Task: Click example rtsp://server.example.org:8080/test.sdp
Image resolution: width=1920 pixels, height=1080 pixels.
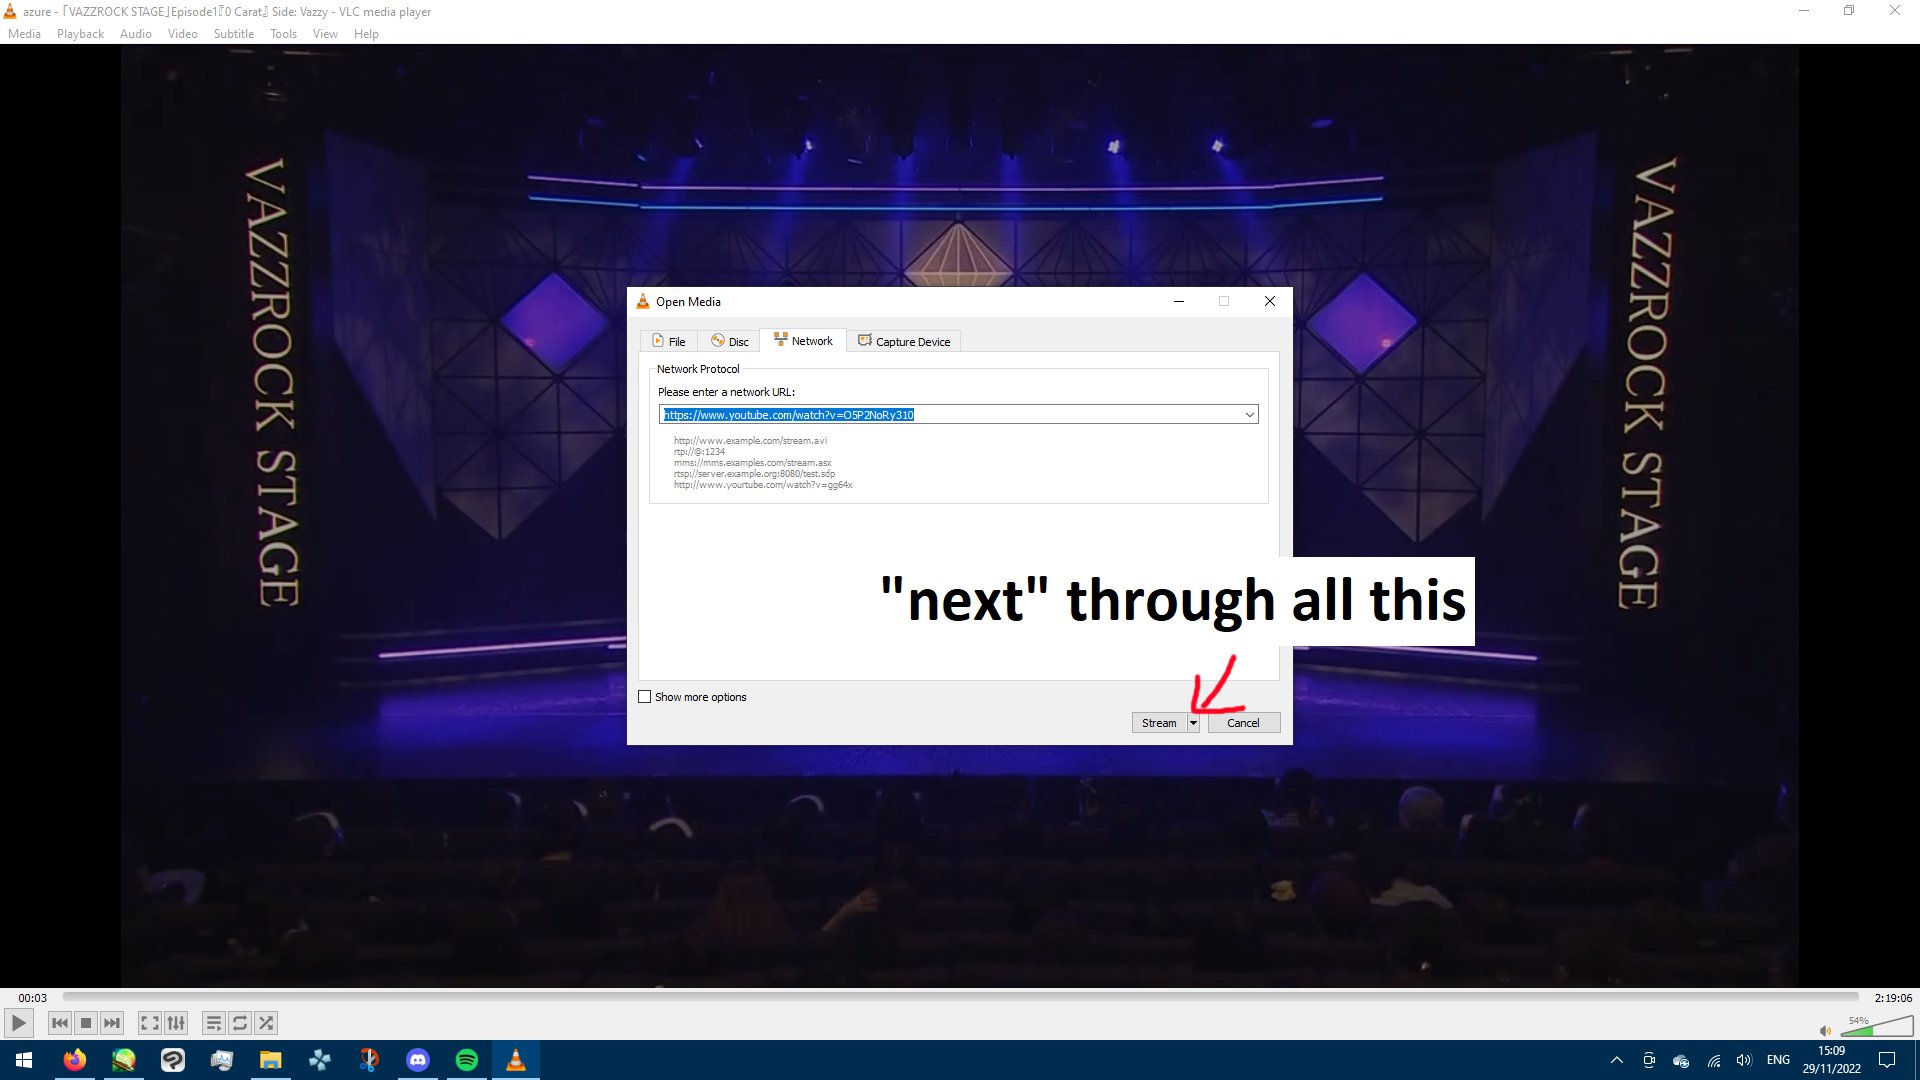Action: (754, 474)
